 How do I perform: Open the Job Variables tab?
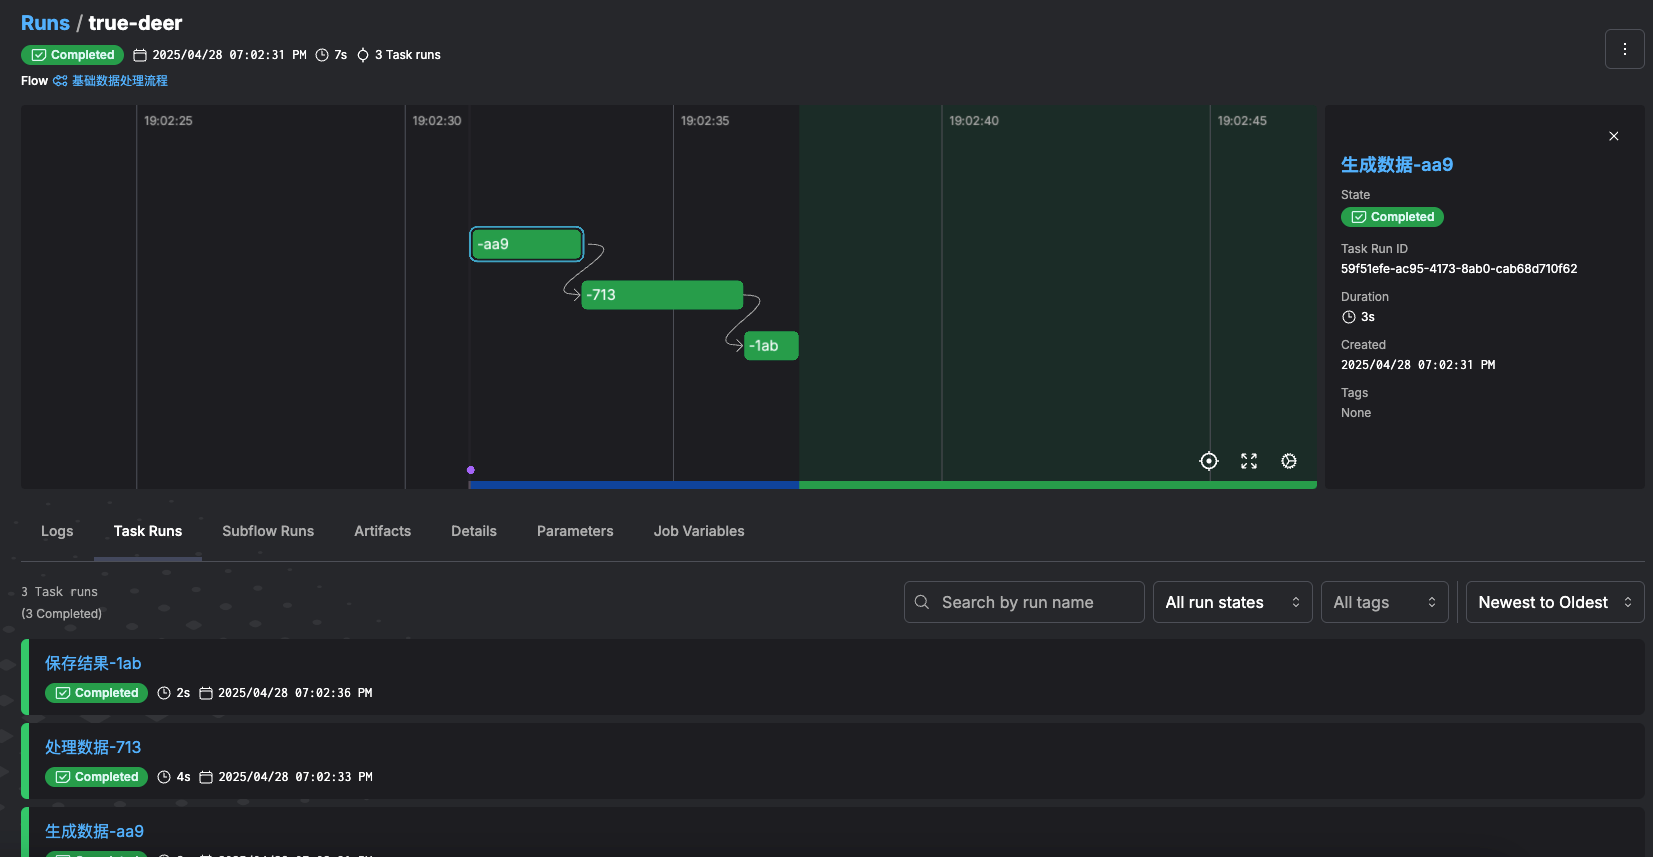click(699, 531)
